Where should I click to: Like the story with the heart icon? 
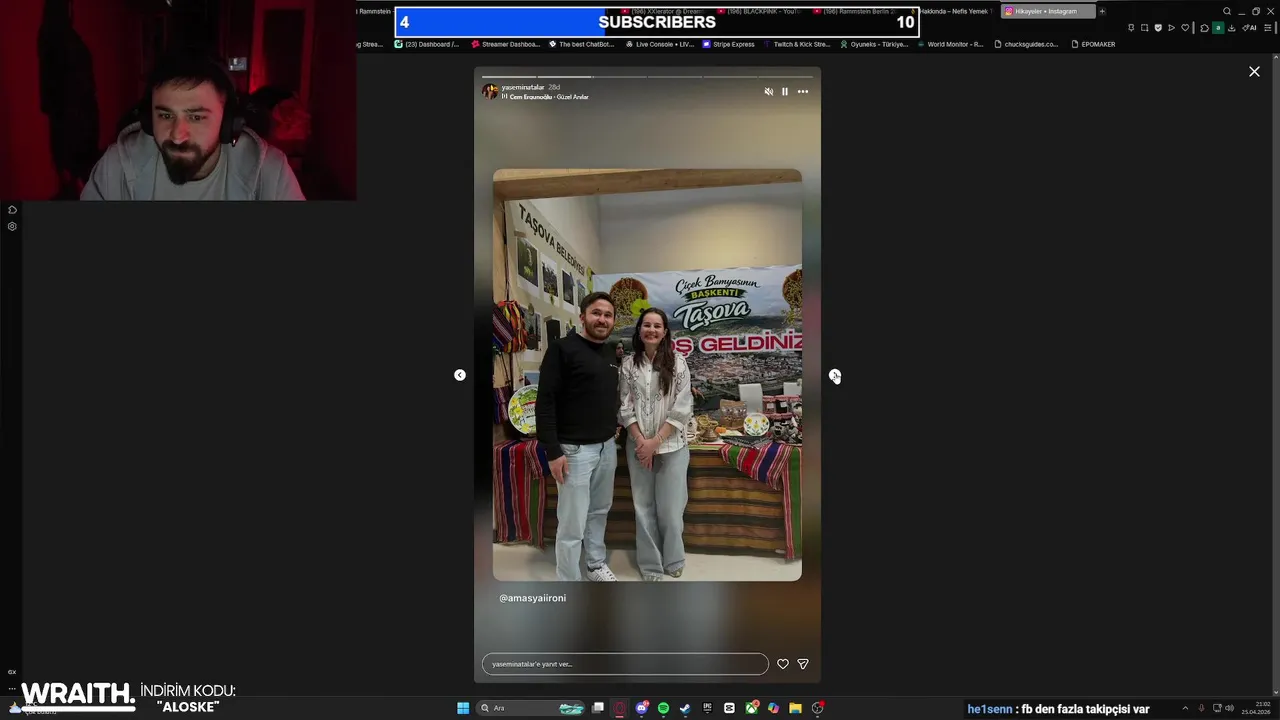(x=783, y=664)
